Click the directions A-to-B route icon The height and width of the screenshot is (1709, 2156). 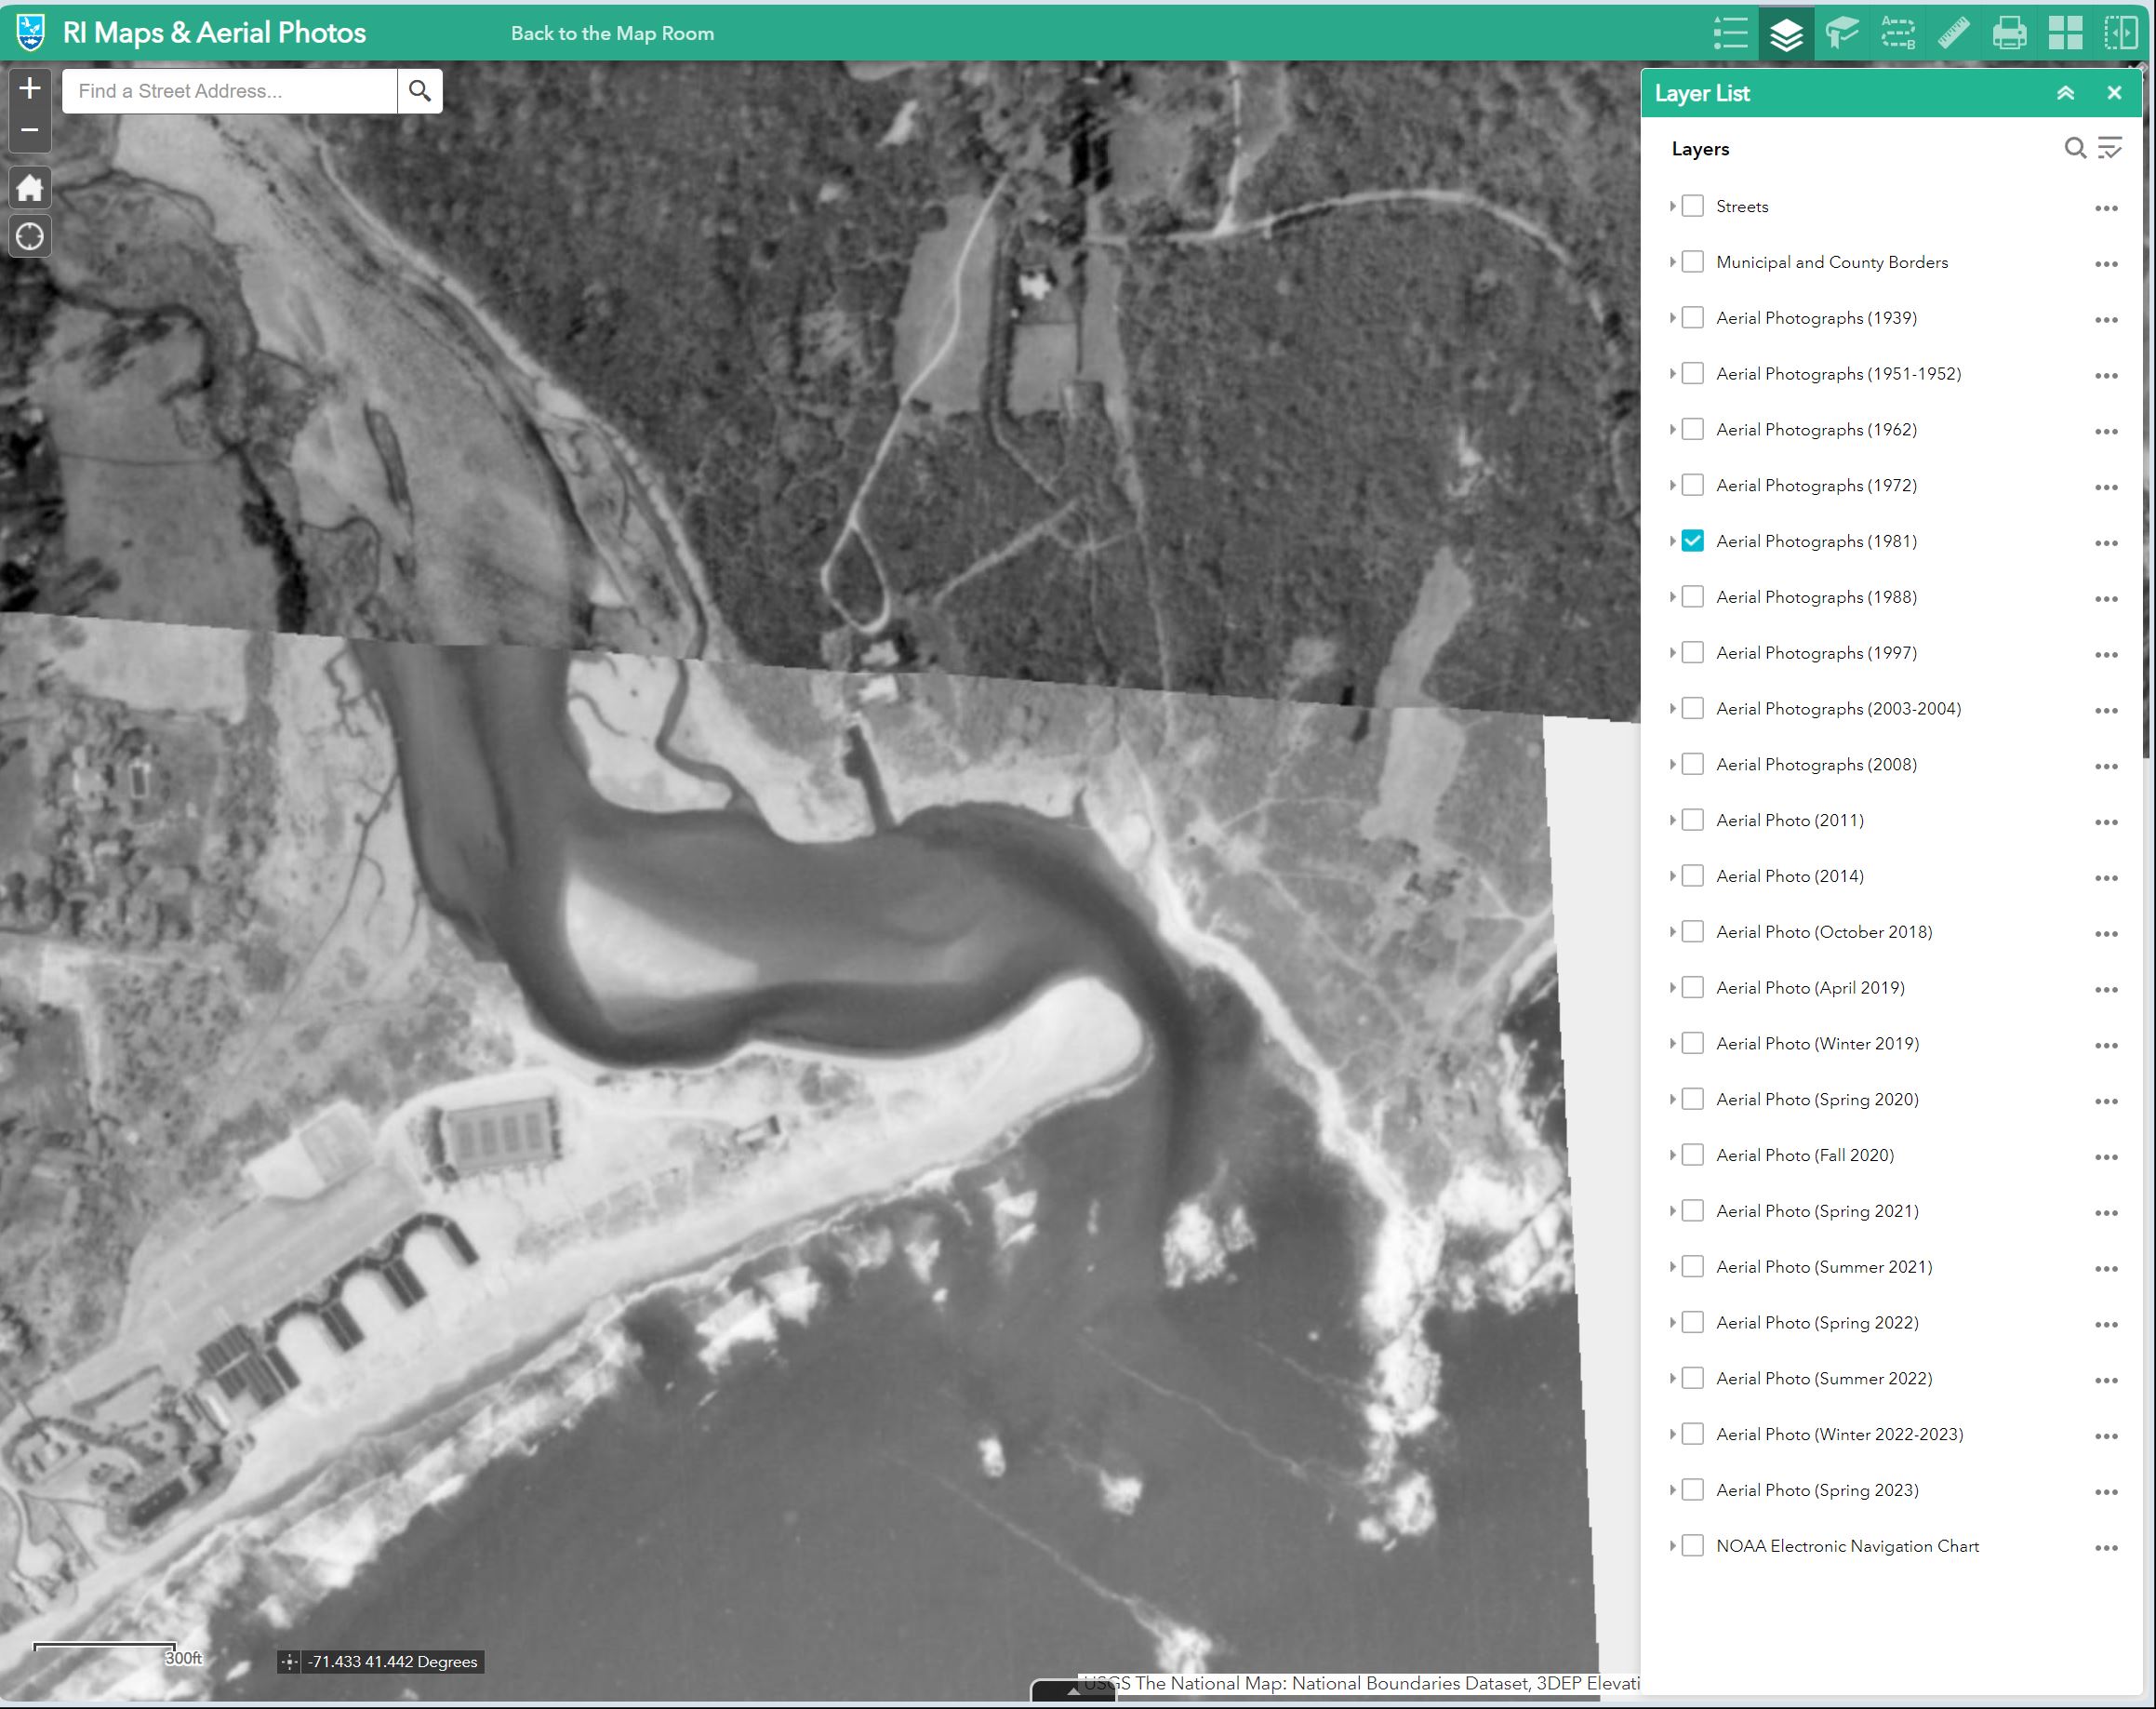(x=1897, y=33)
